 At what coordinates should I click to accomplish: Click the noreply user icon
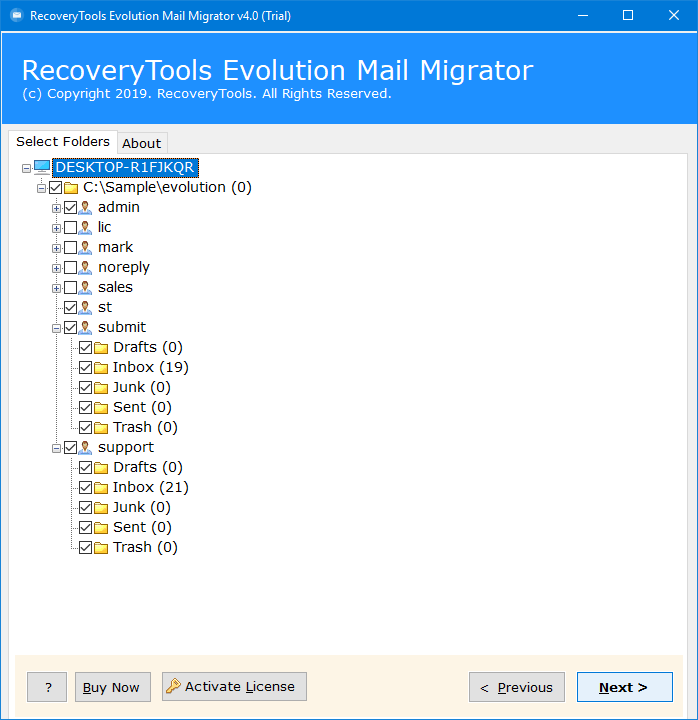(x=85, y=268)
